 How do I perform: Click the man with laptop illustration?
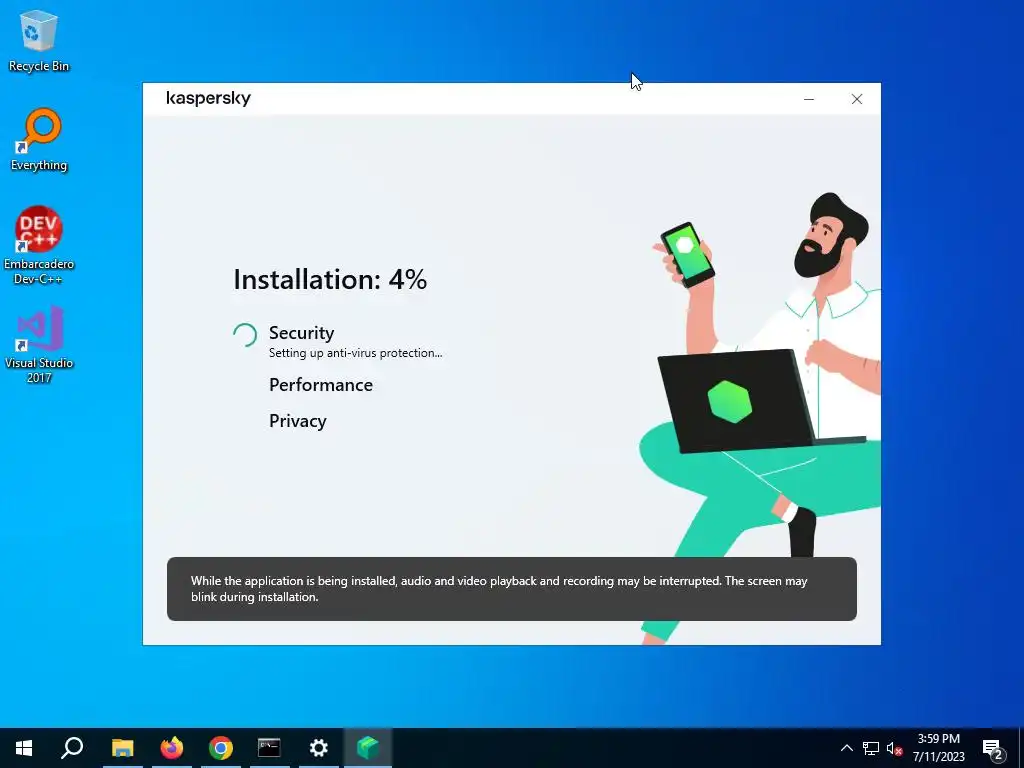761,418
